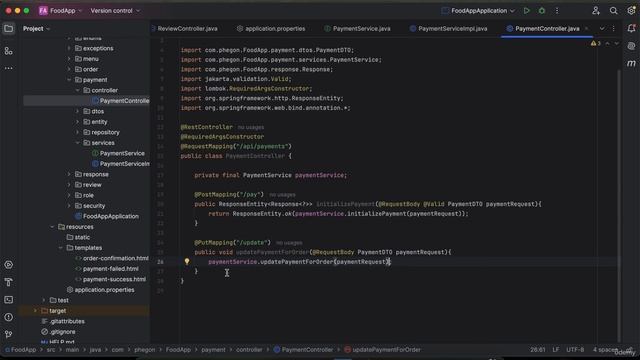
Task: Click the UTF-8 encoding indicator
Action: click(575, 350)
